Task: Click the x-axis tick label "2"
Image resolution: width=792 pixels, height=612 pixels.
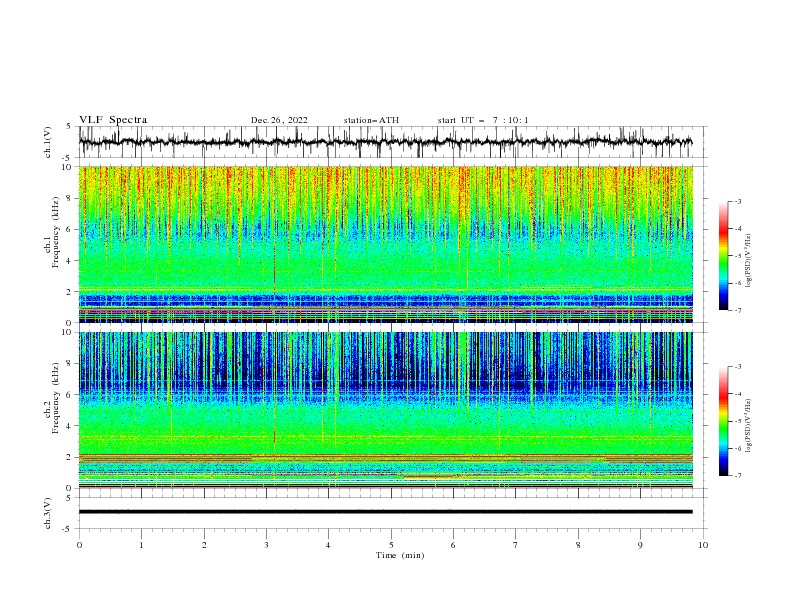Action: 204,545
